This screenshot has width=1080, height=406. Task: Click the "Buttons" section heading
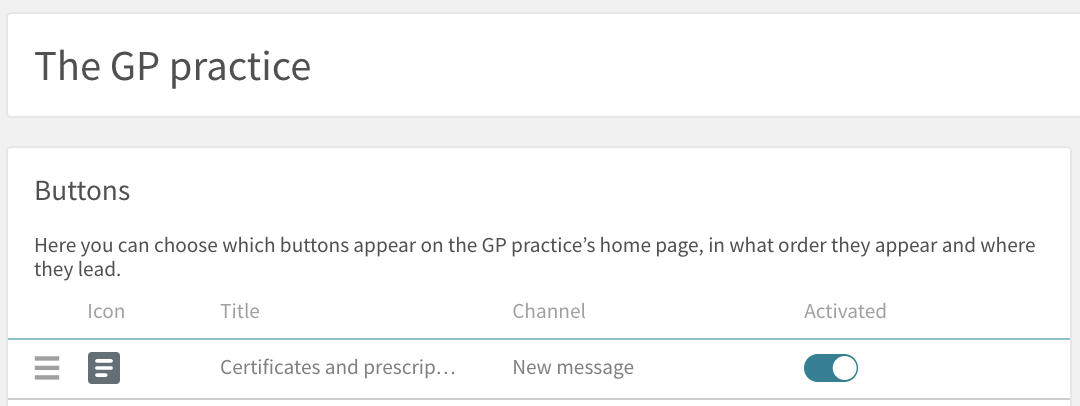pyautogui.click(x=82, y=190)
